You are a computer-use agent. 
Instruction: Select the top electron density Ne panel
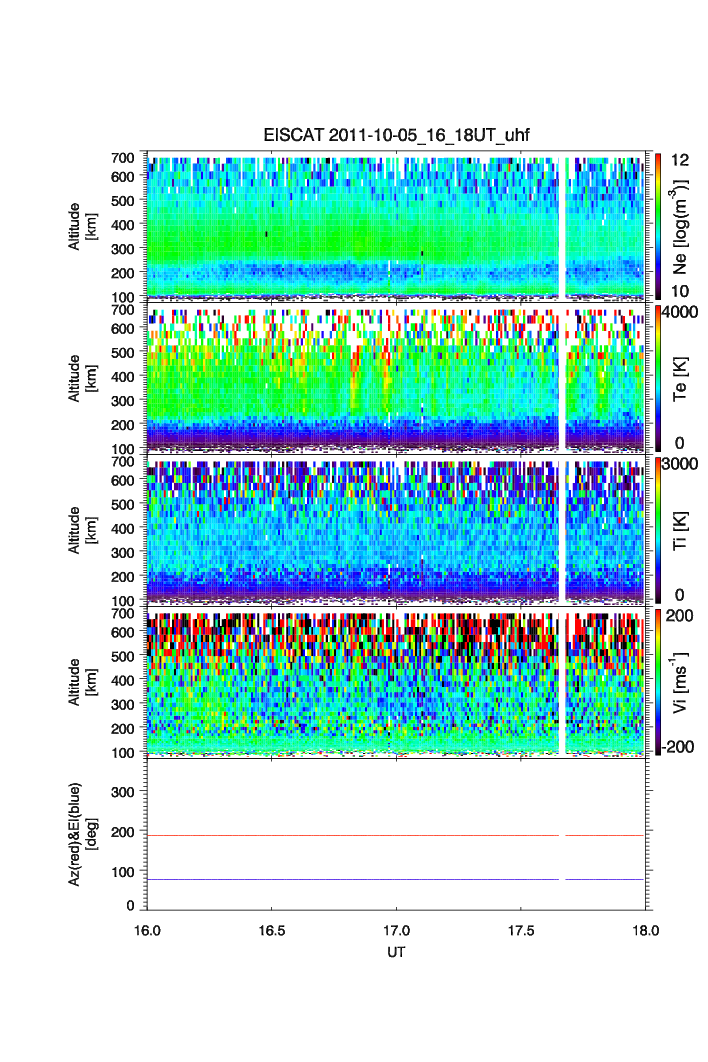click(350, 224)
